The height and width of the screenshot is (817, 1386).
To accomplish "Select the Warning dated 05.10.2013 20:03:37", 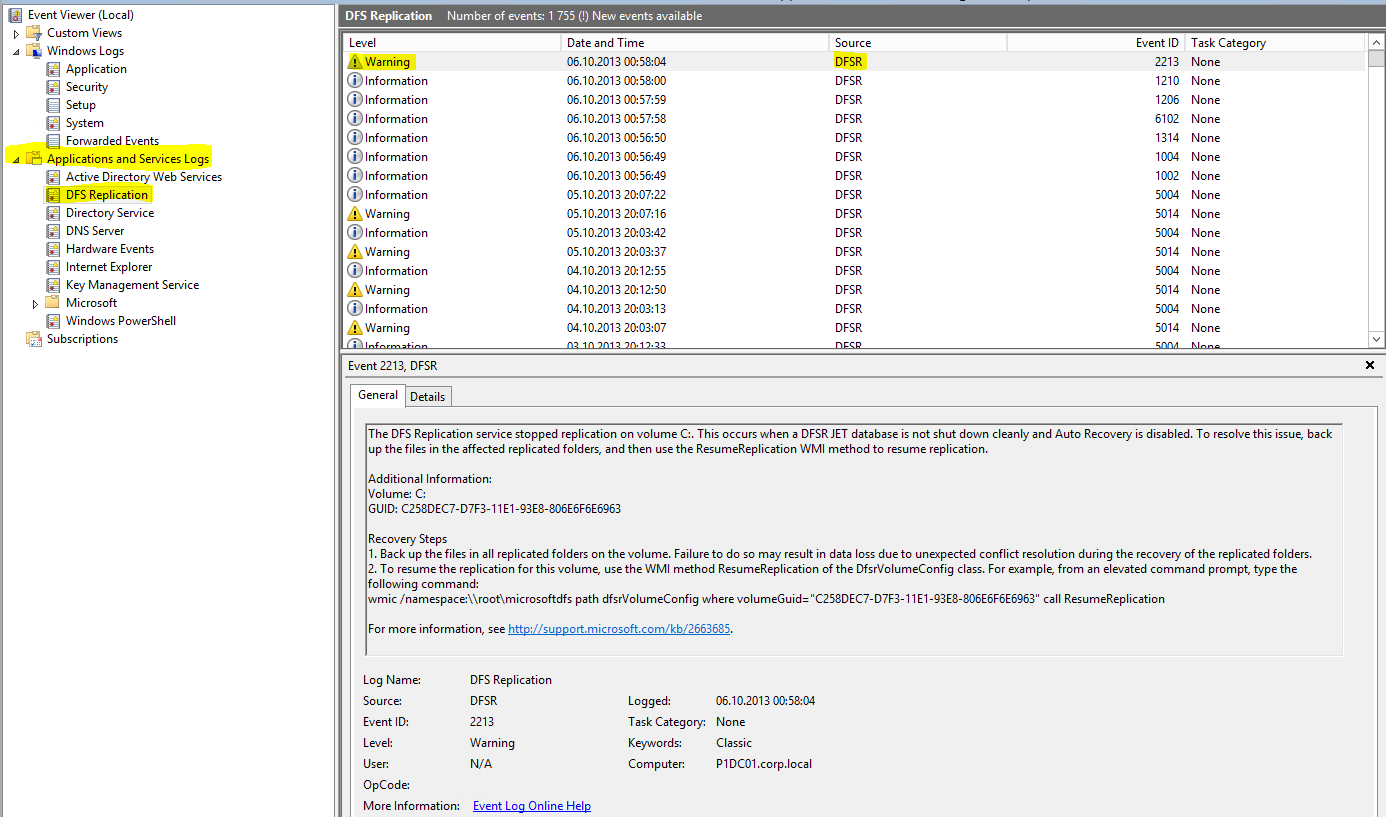I will coord(855,252).
